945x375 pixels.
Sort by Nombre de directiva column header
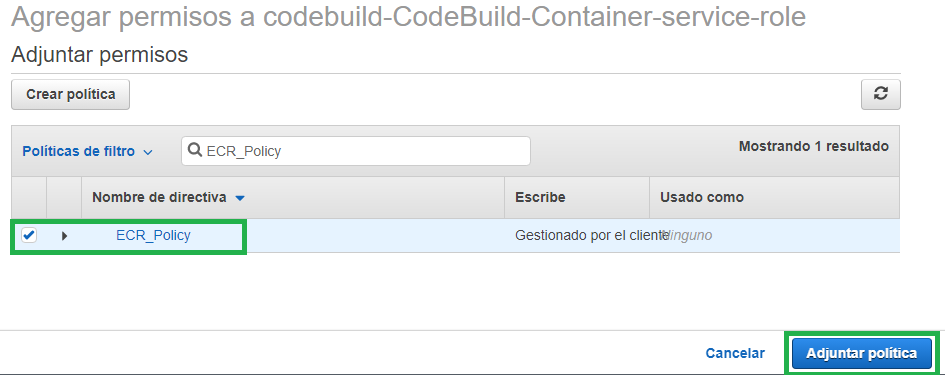click(x=159, y=197)
